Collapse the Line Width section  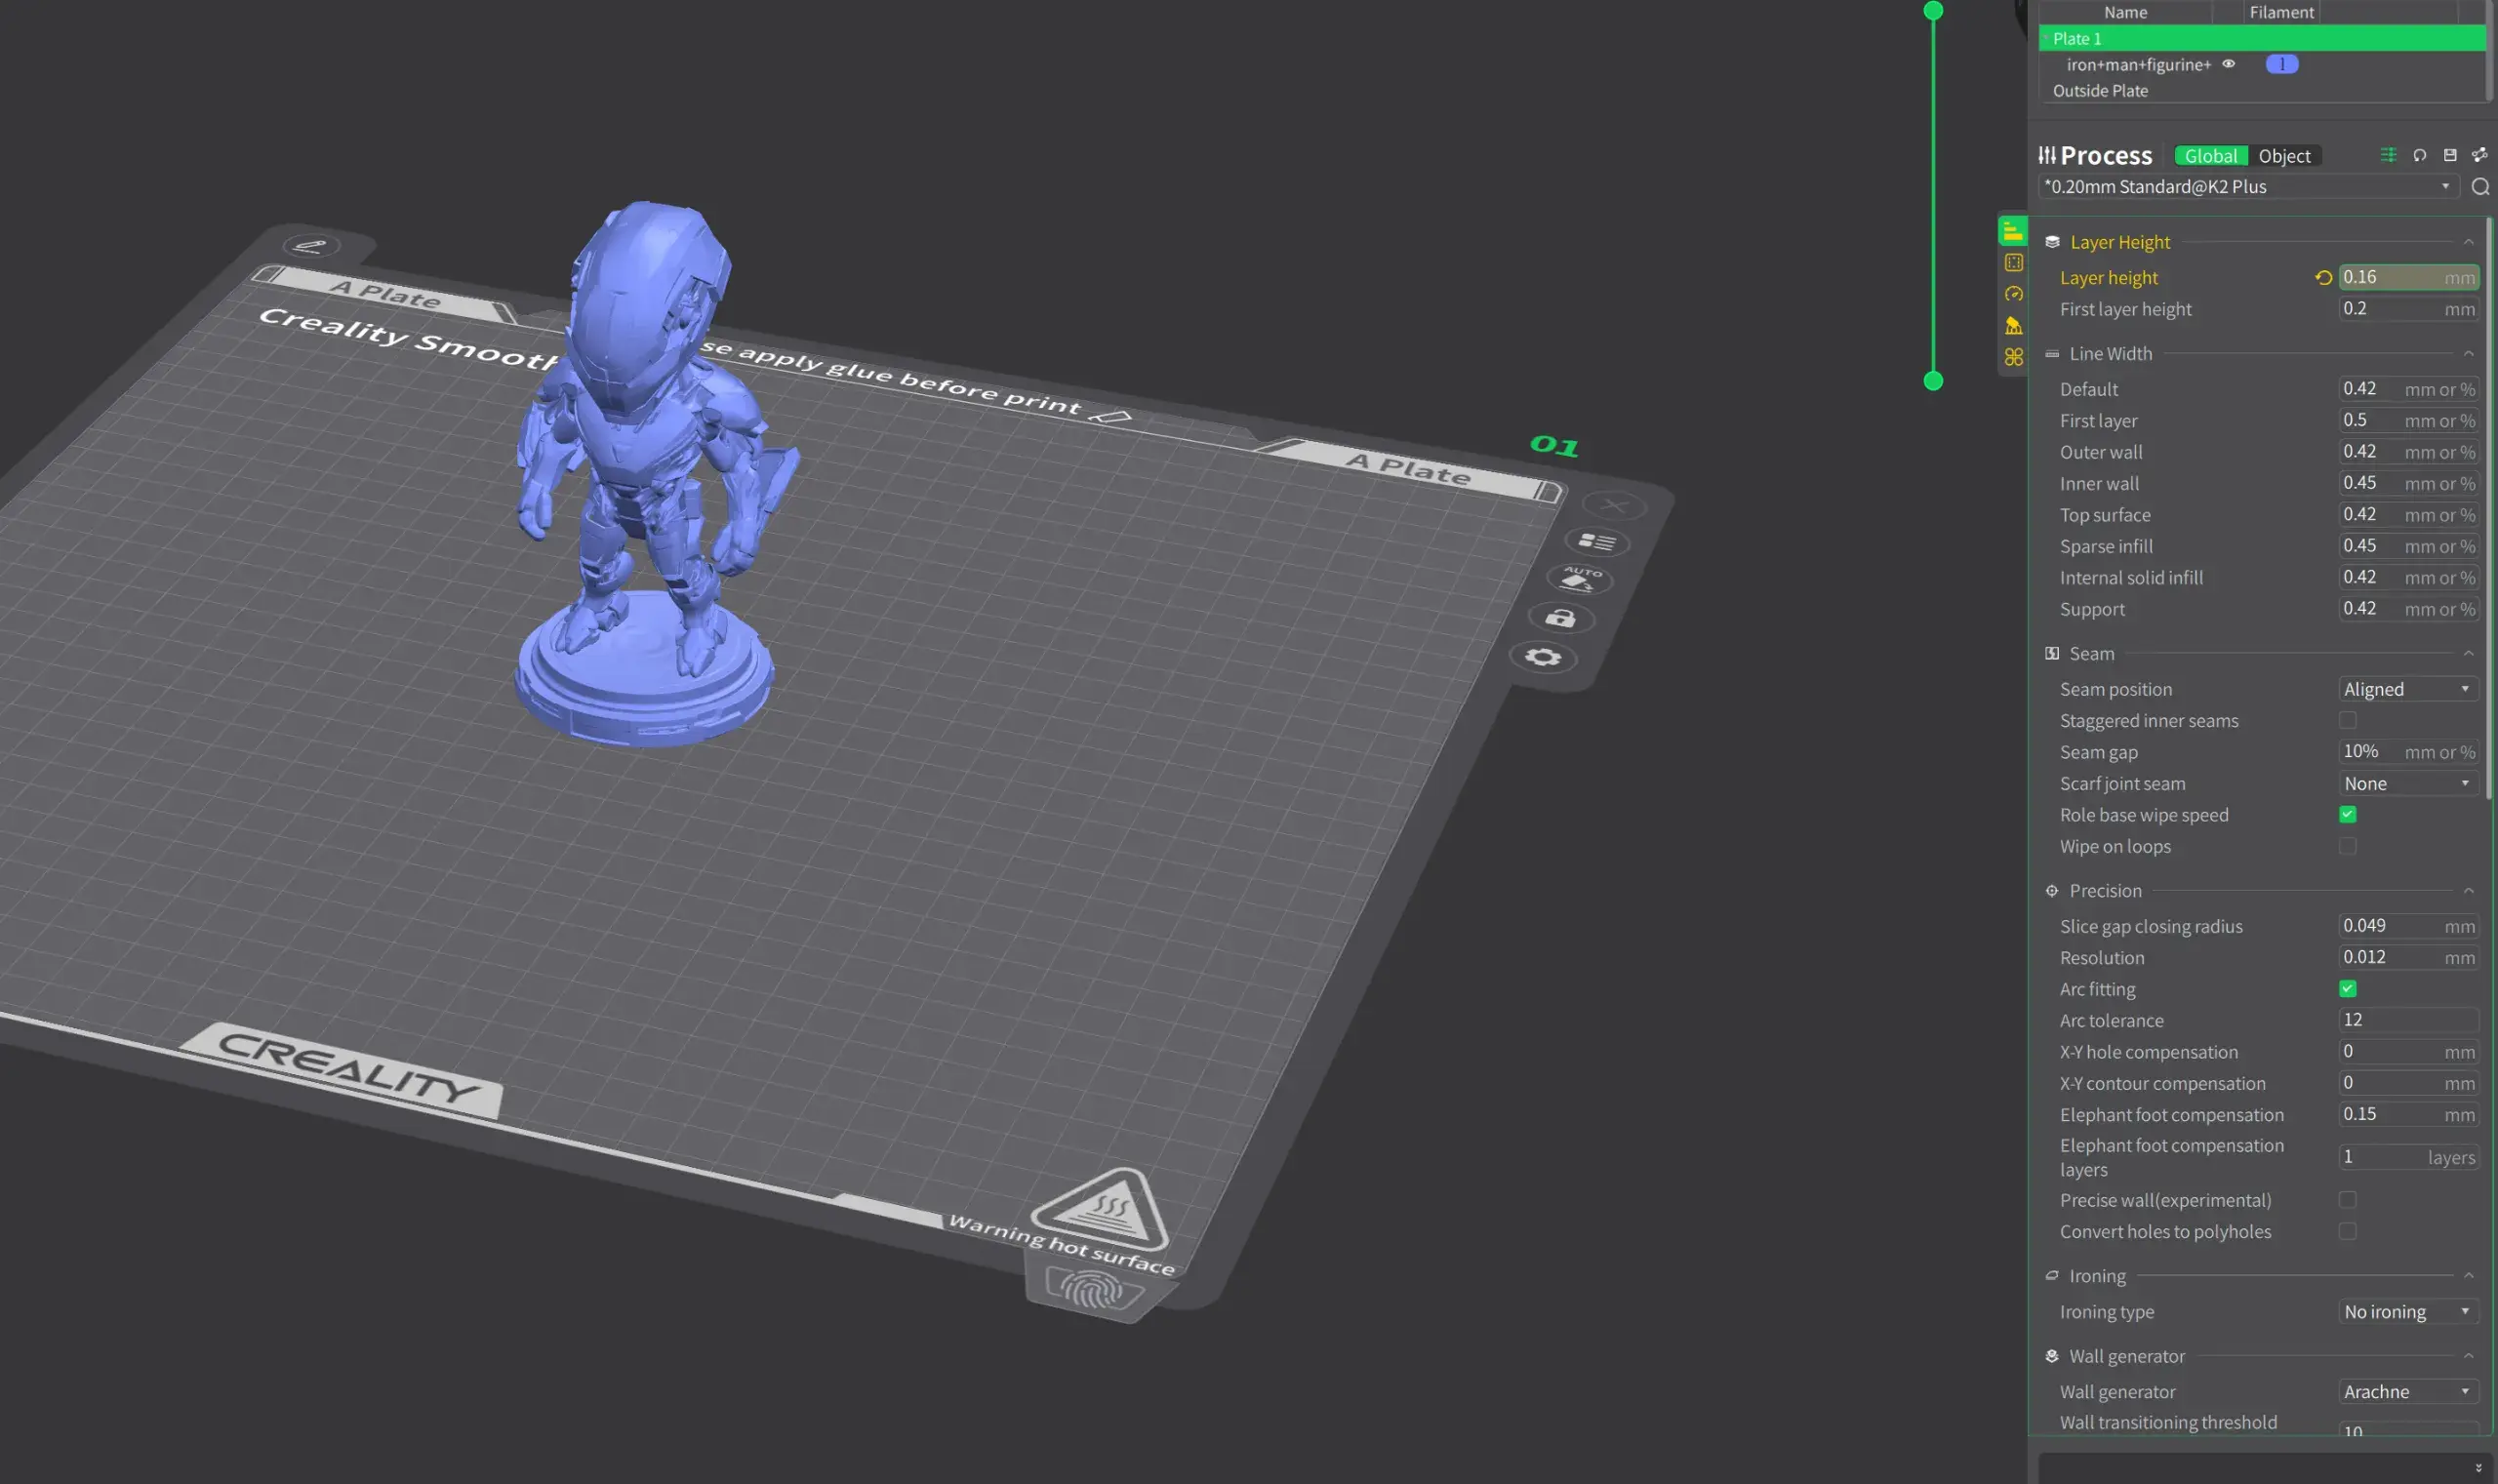pyautogui.click(x=2468, y=354)
